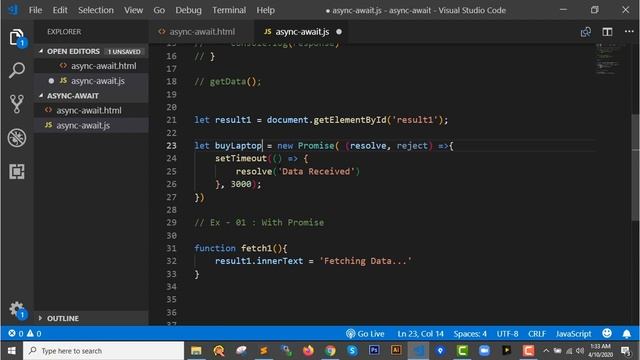Click the '1 UNSAVED' badge
The height and width of the screenshot is (360, 640).
[x=124, y=52]
